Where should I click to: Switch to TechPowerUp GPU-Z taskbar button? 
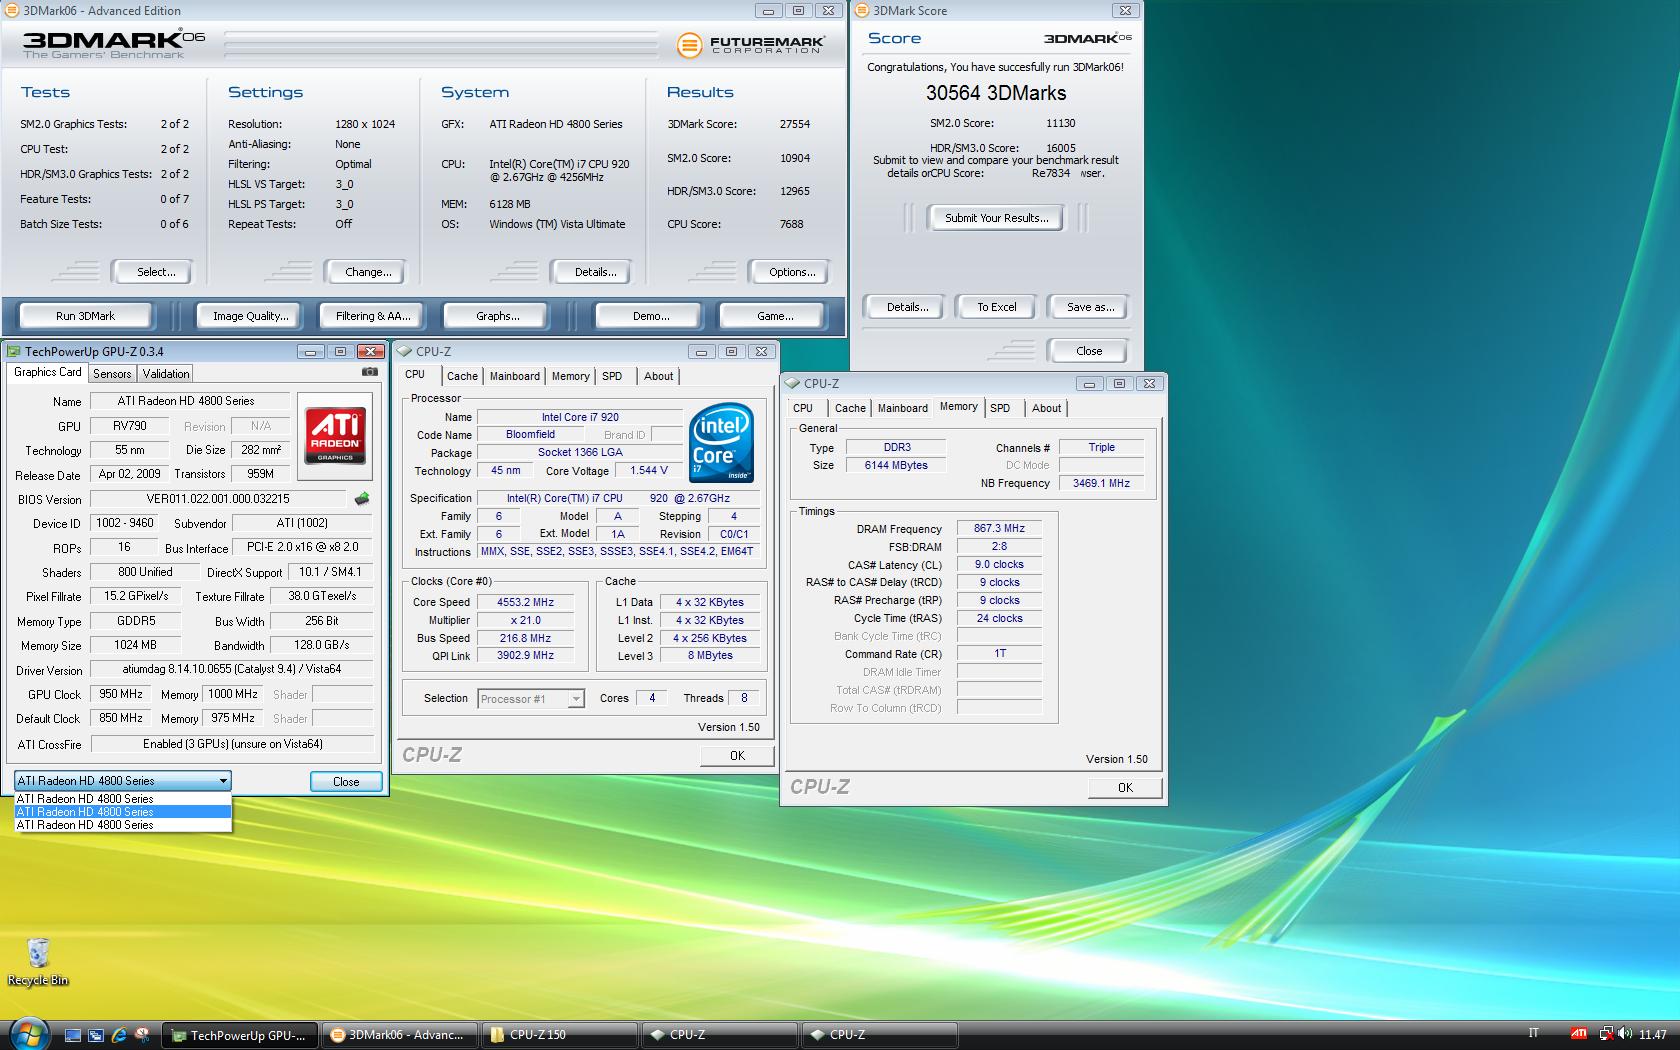point(240,1035)
